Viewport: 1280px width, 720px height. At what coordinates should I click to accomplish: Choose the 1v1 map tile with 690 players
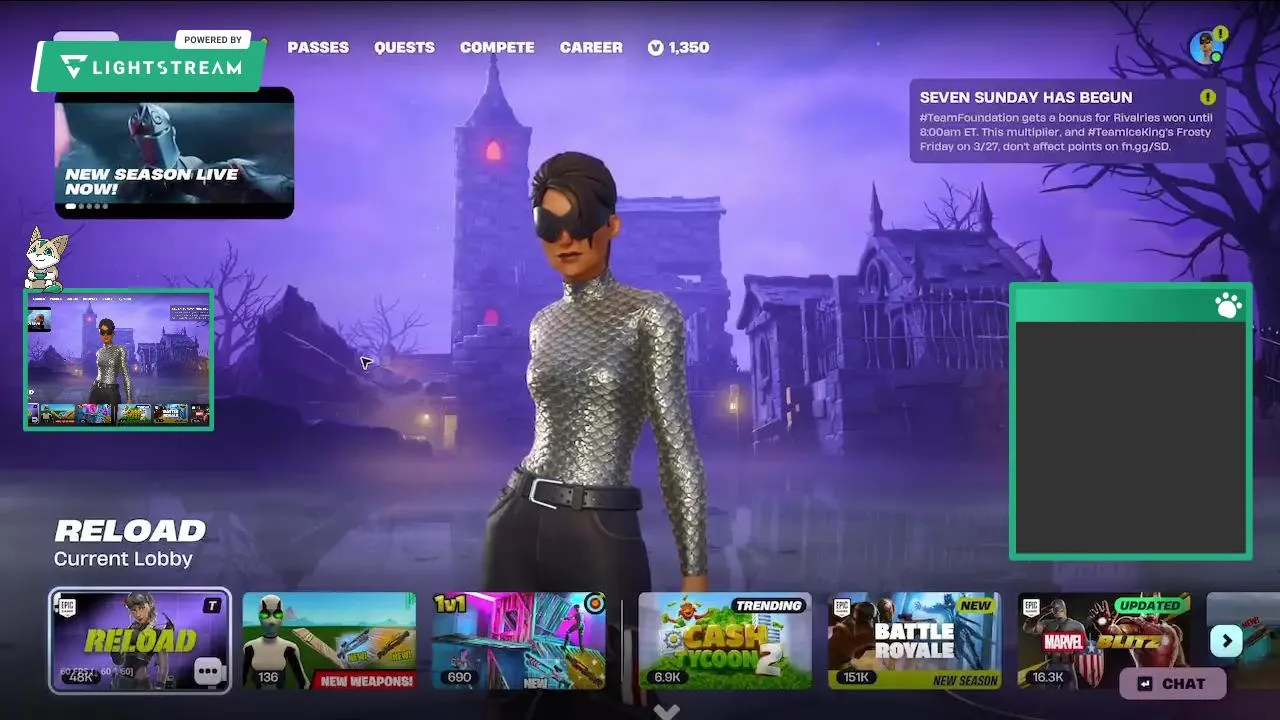pyautogui.click(x=519, y=640)
